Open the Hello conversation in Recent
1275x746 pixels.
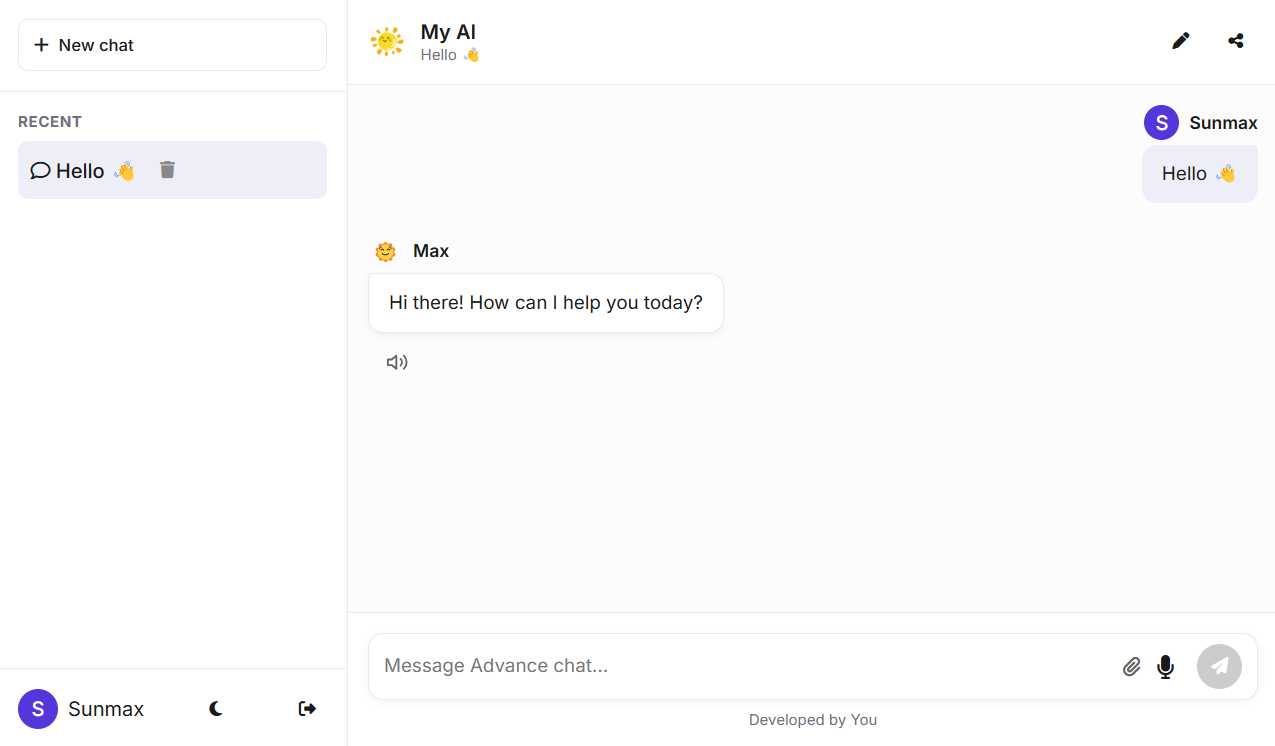point(82,171)
